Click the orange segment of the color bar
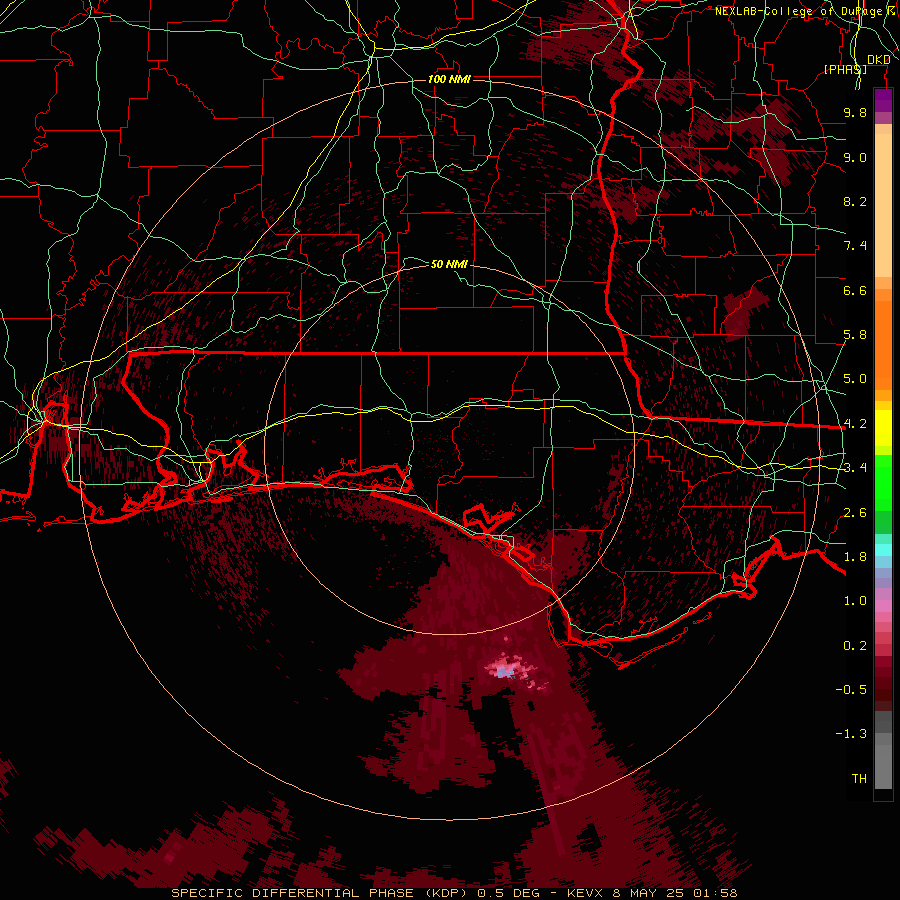The height and width of the screenshot is (900, 900). (x=883, y=344)
